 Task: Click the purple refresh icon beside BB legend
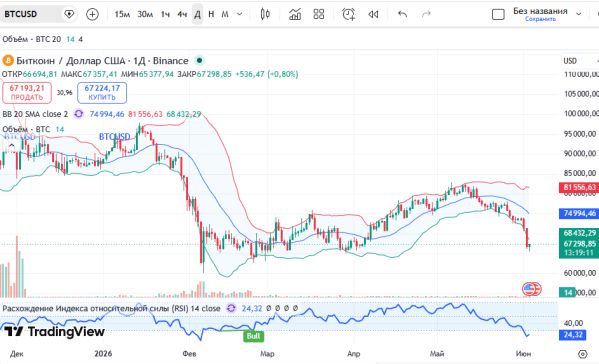click(x=78, y=114)
